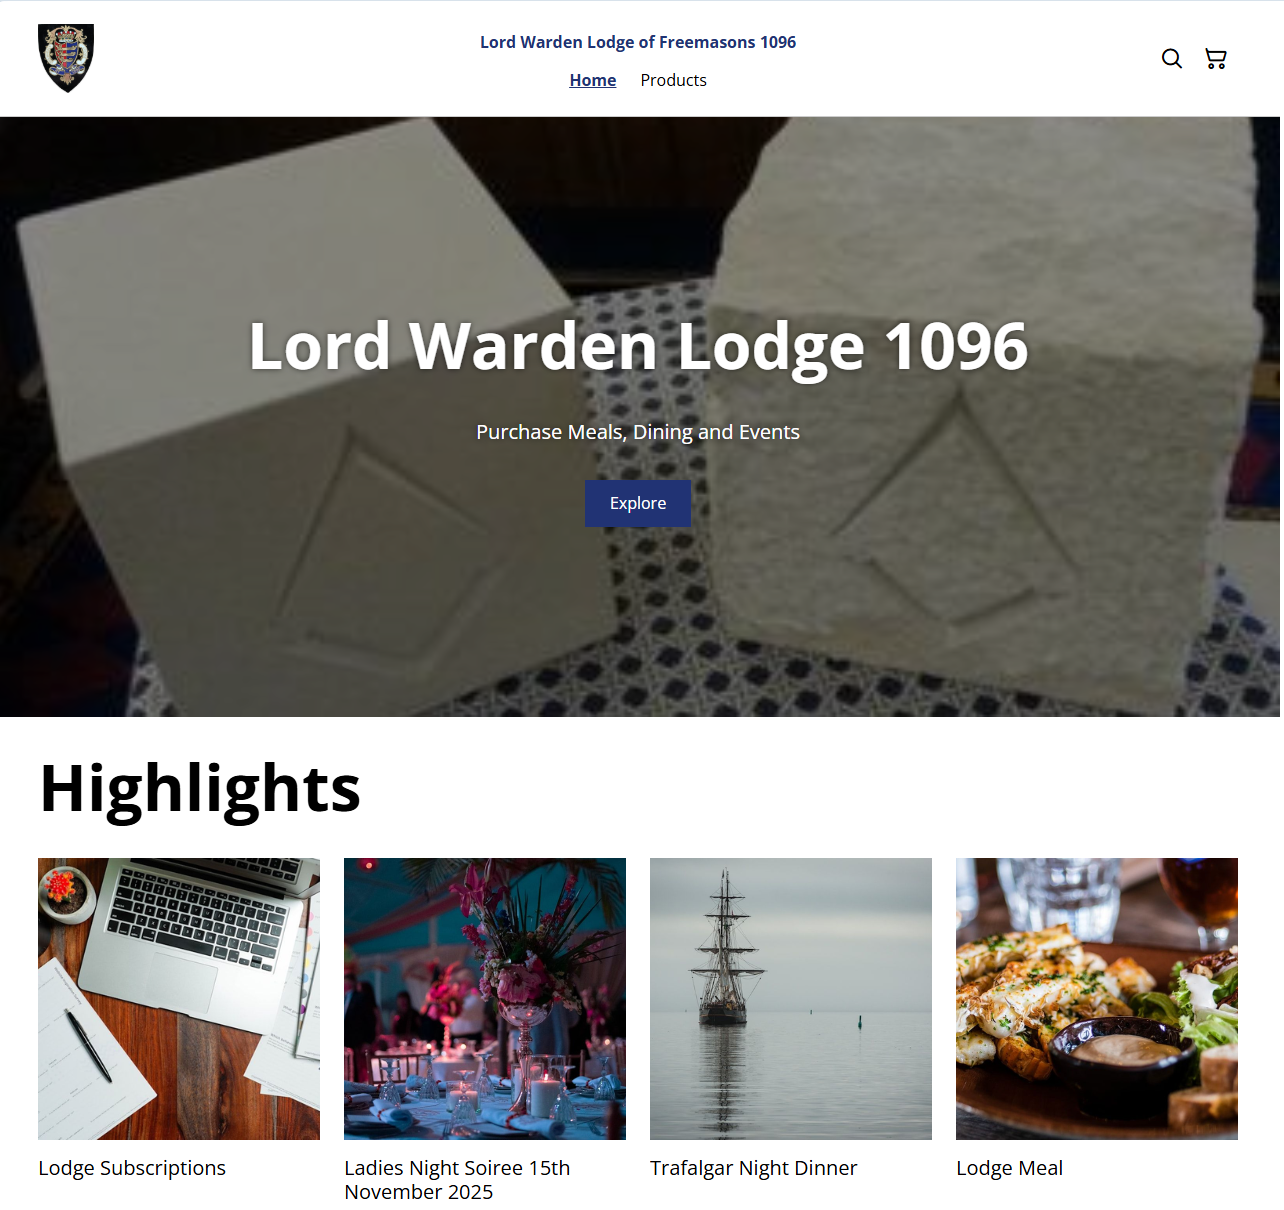The width and height of the screenshot is (1284, 1210).
Task: Click the lodge crest logo
Action: click(x=66, y=58)
